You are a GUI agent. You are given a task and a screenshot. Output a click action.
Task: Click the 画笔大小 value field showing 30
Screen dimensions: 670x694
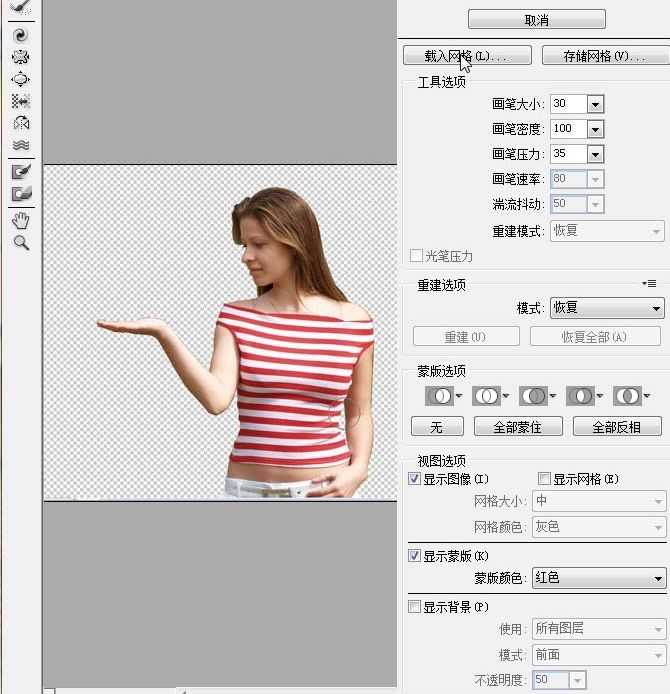[568, 104]
